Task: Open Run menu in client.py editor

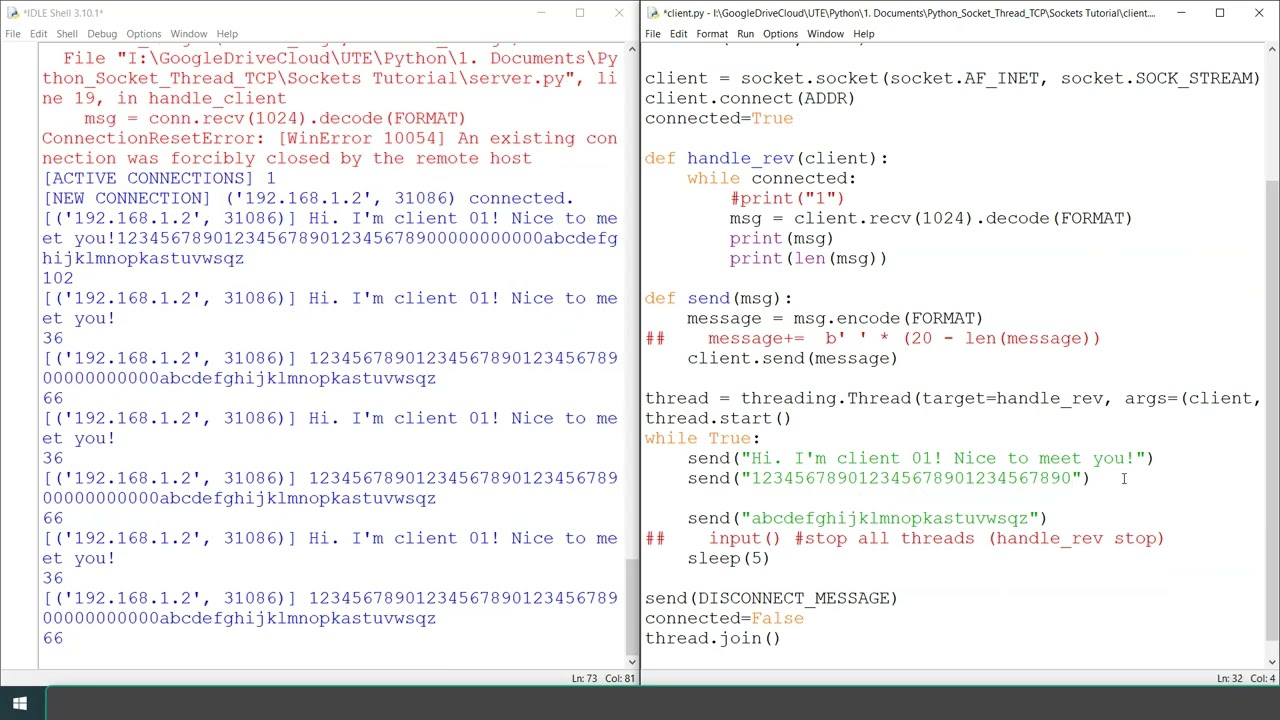Action: (745, 34)
